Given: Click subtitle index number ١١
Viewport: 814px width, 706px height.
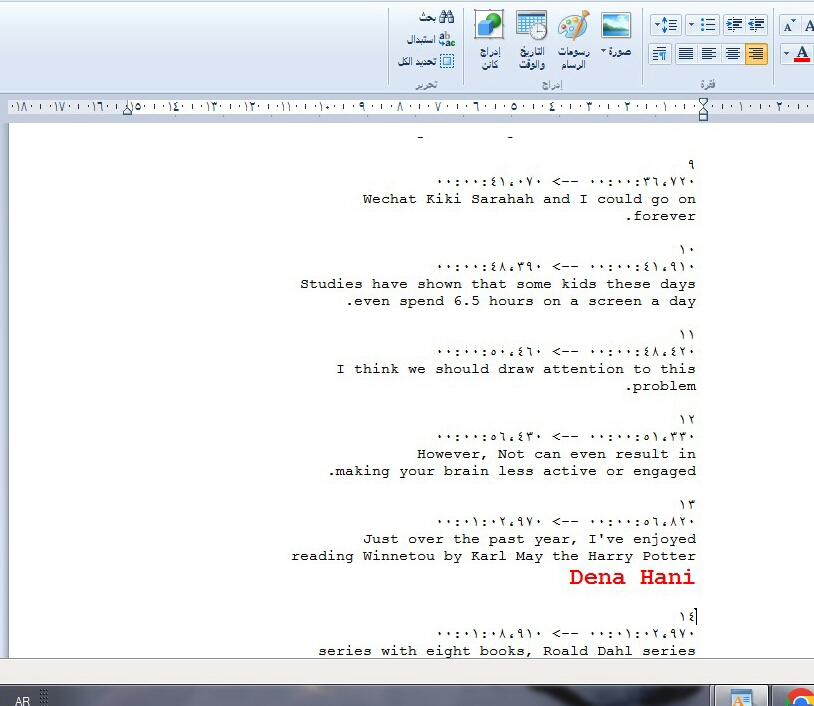Looking at the screenshot, I should pos(687,335).
